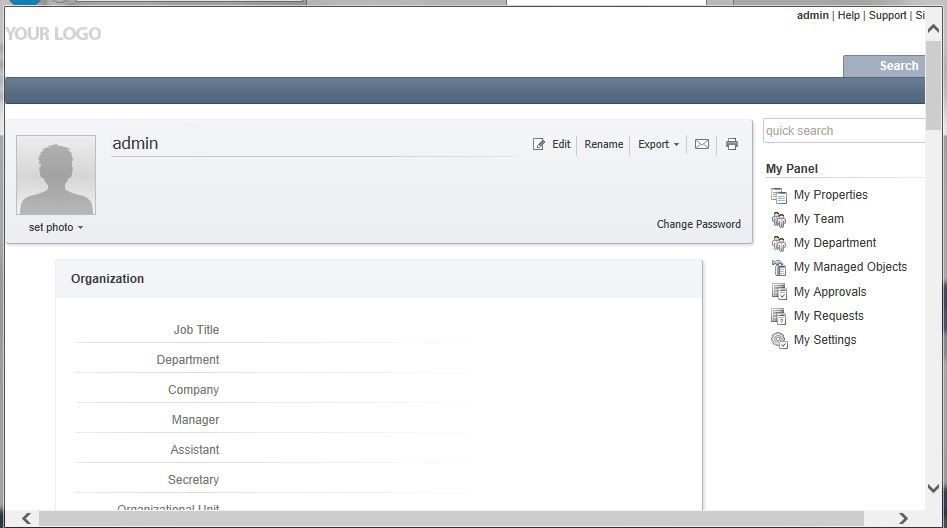
Task: Open the Support link
Action: coord(887,15)
